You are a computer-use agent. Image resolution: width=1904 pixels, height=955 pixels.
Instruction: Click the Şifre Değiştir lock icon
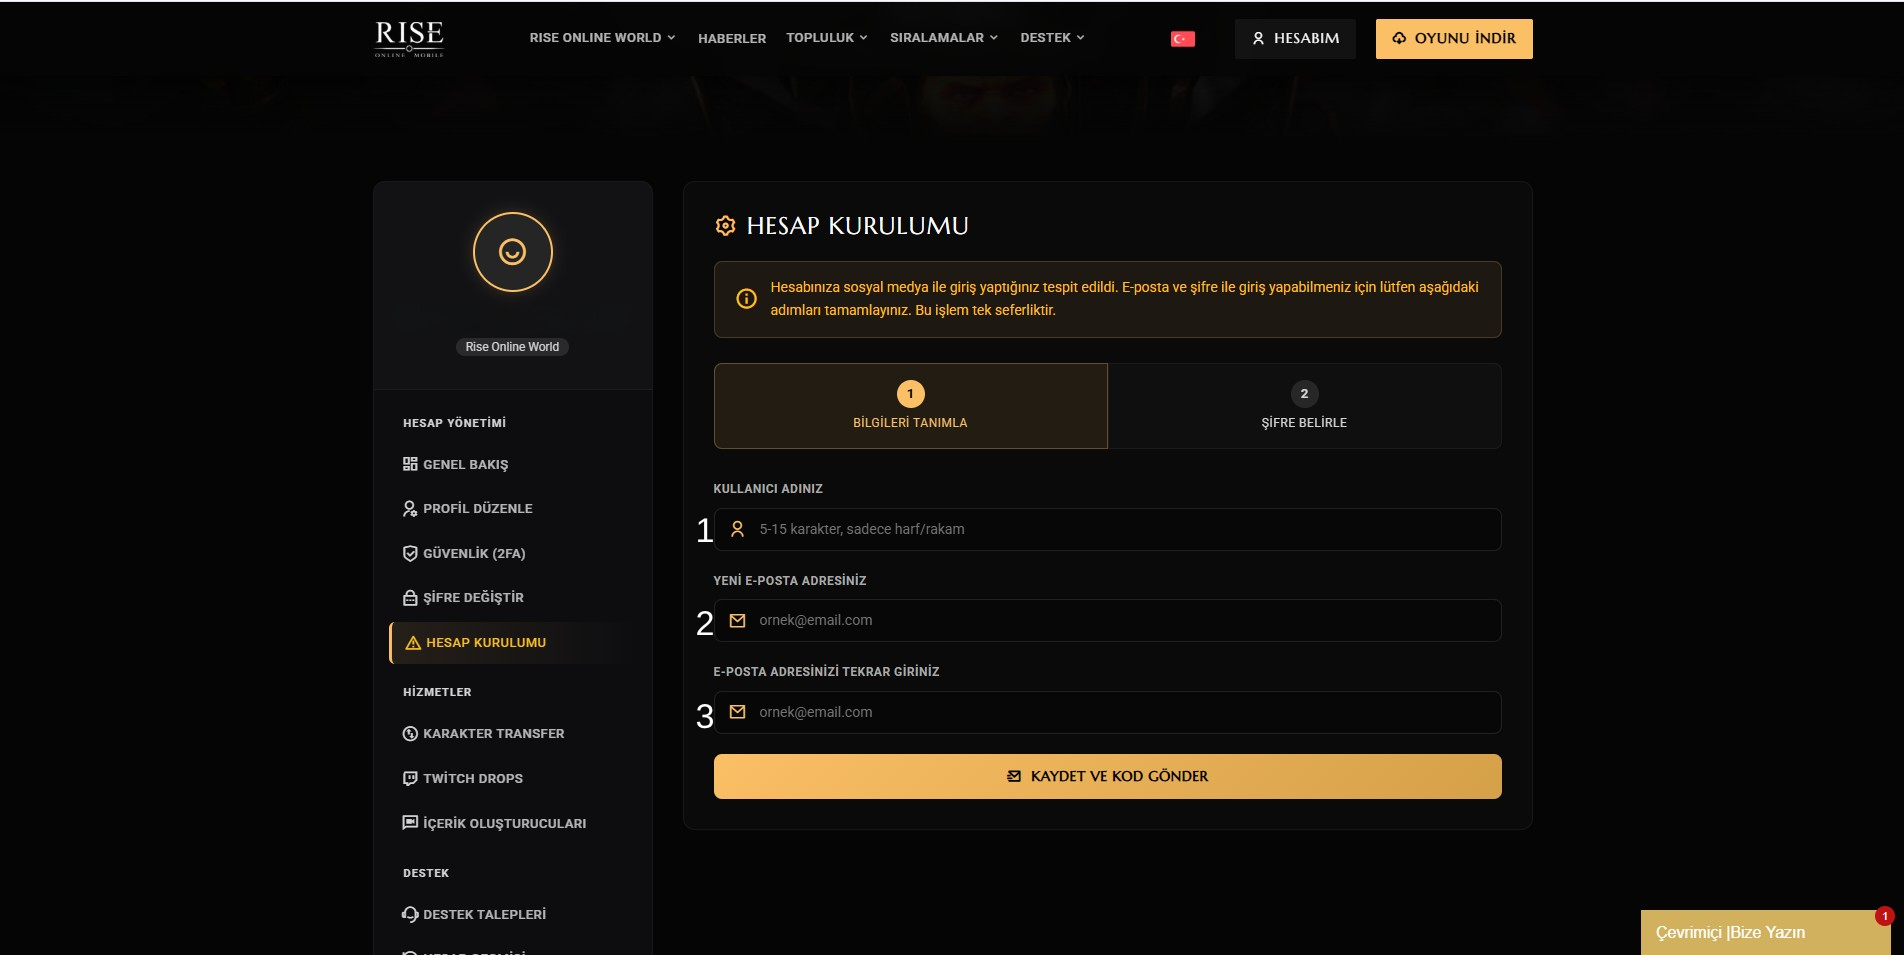coord(410,597)
